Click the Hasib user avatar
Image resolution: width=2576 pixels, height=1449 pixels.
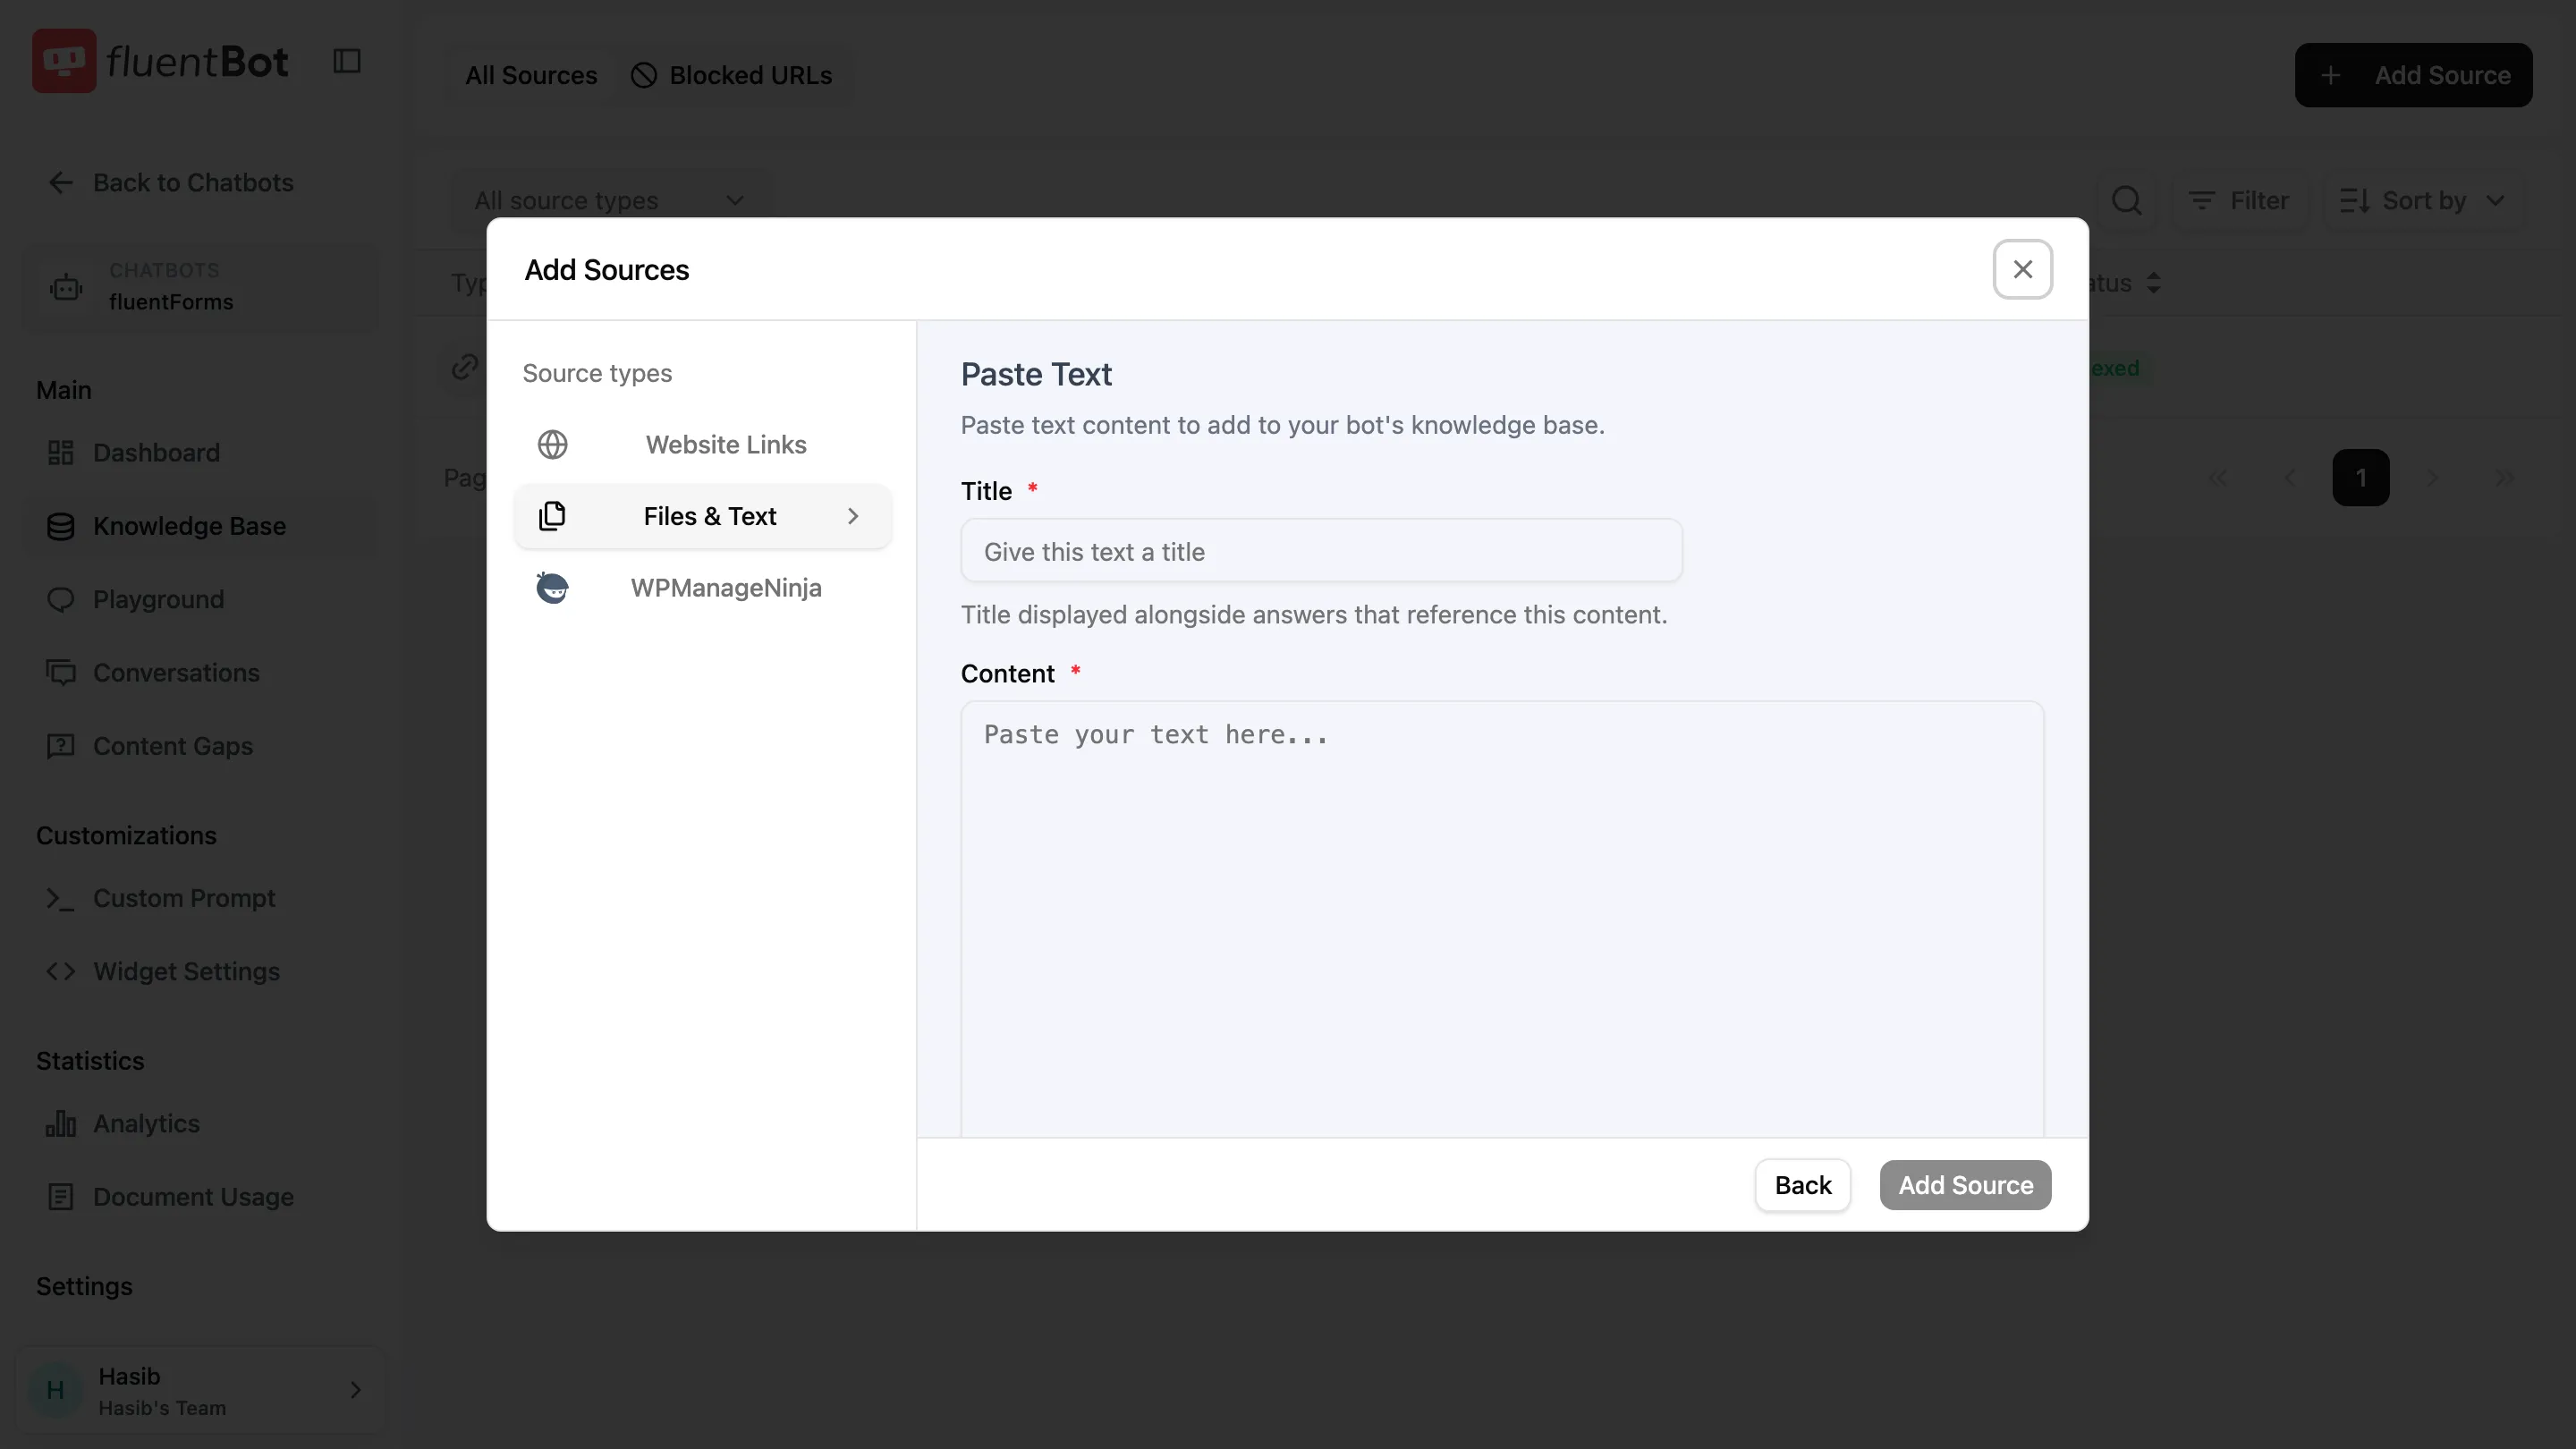point(56,1391)
